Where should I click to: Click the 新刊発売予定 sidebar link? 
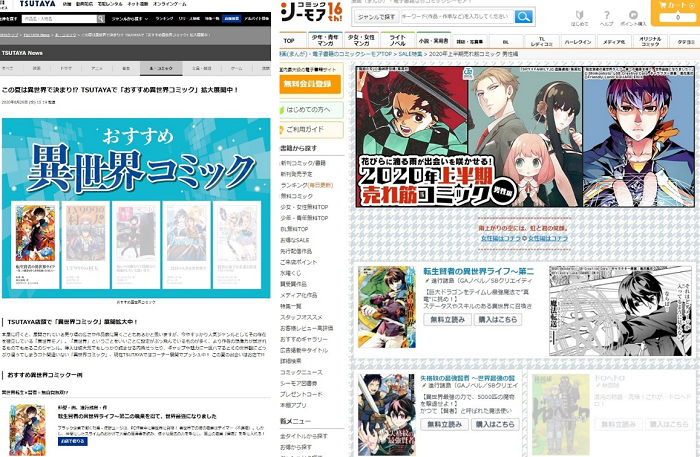pyautogui.click(x=296, y=174)
